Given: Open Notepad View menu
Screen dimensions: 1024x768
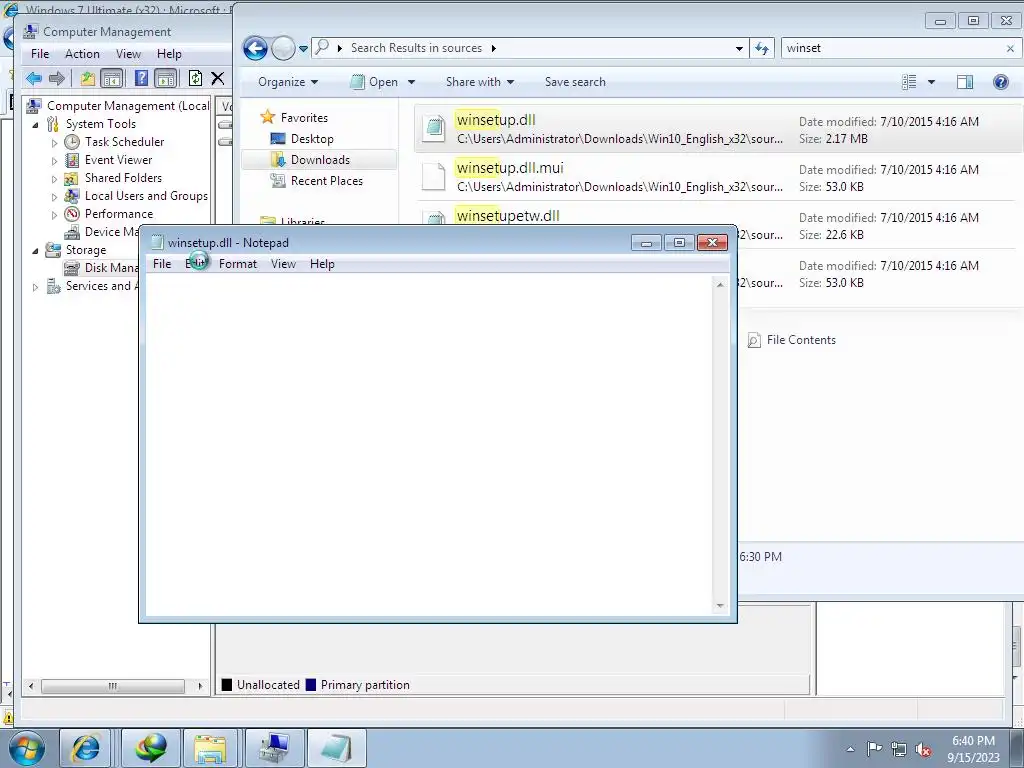Looking at the screenshot, I should (x=283, y=264).
